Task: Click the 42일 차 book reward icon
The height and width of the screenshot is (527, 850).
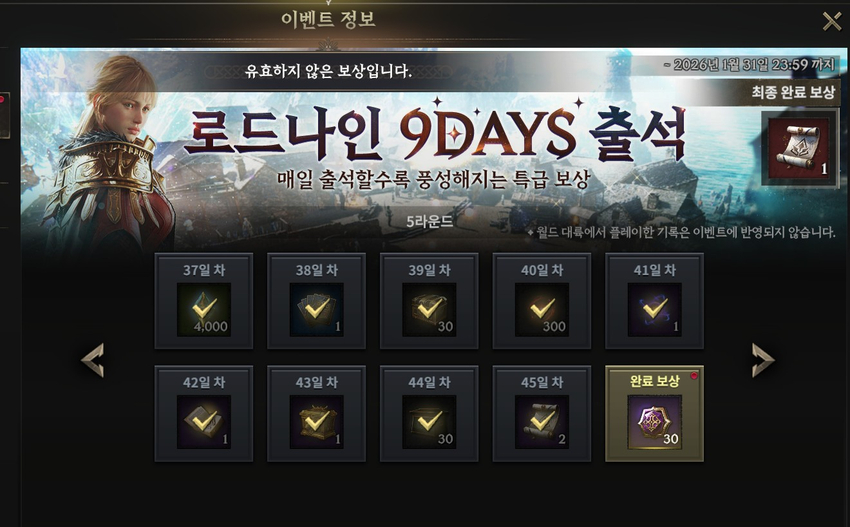Action: (x=204, y=422)
